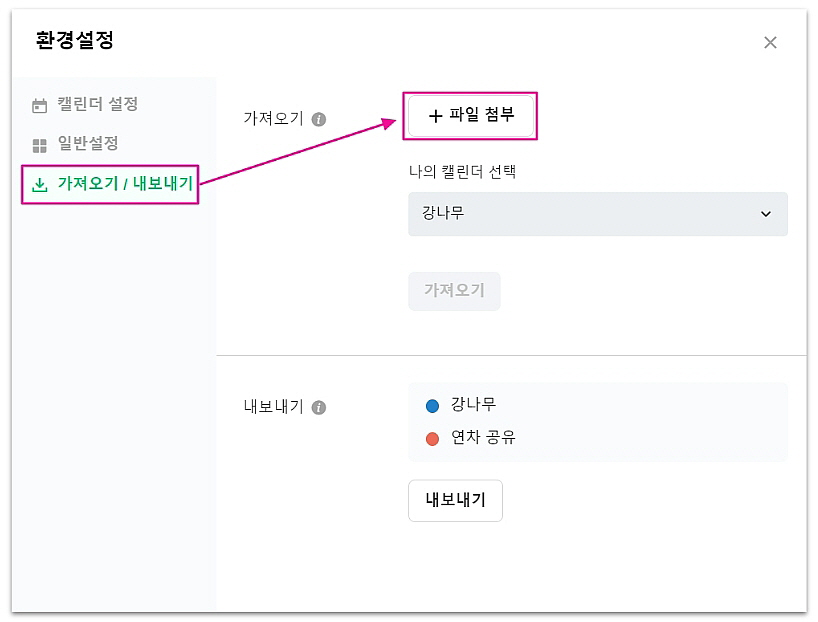Expand the calendar dropdown chevron arrow

click(766, 214)
